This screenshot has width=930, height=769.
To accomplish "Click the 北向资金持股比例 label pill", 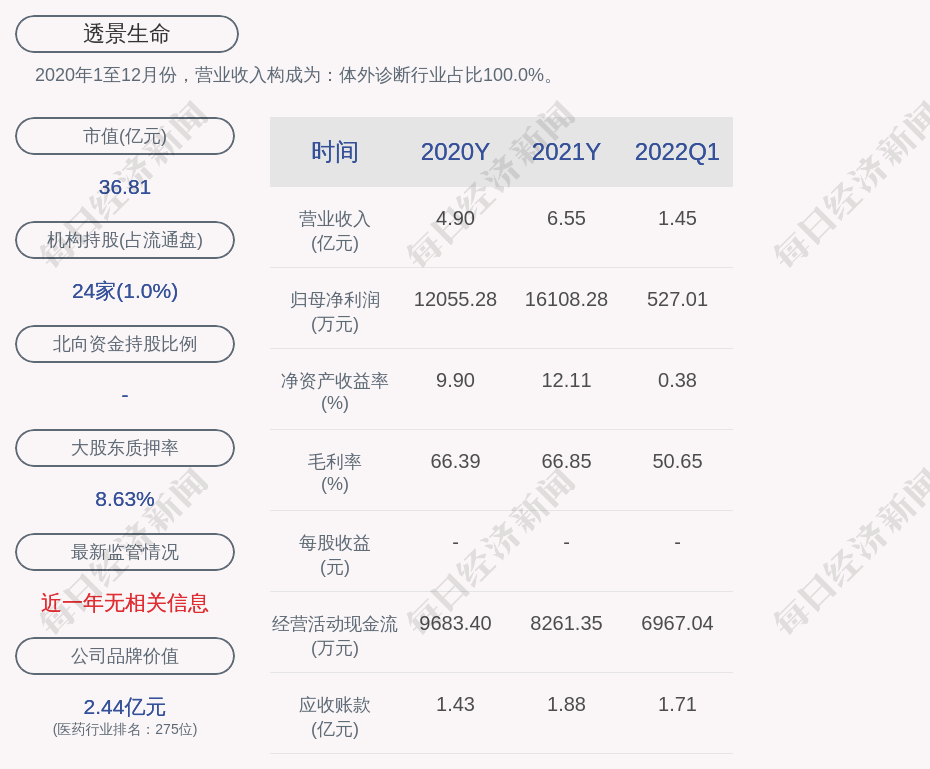I will tap(125, 344).
